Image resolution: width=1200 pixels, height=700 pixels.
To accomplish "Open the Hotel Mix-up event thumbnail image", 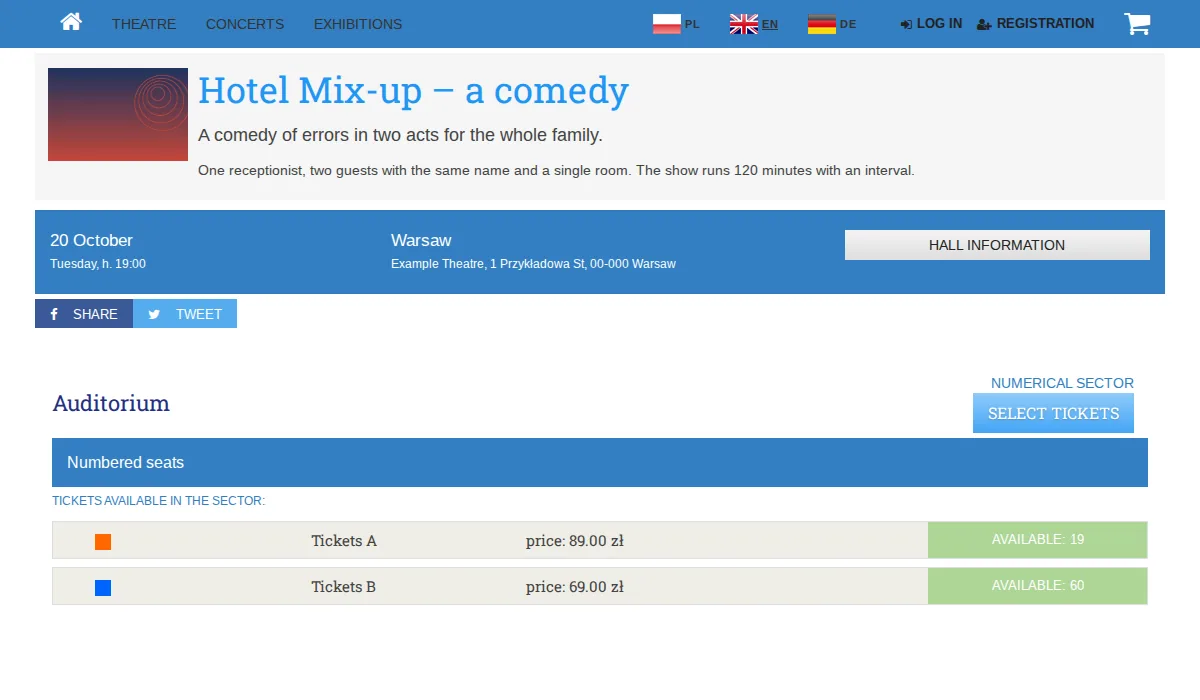I will pos(118,114).
